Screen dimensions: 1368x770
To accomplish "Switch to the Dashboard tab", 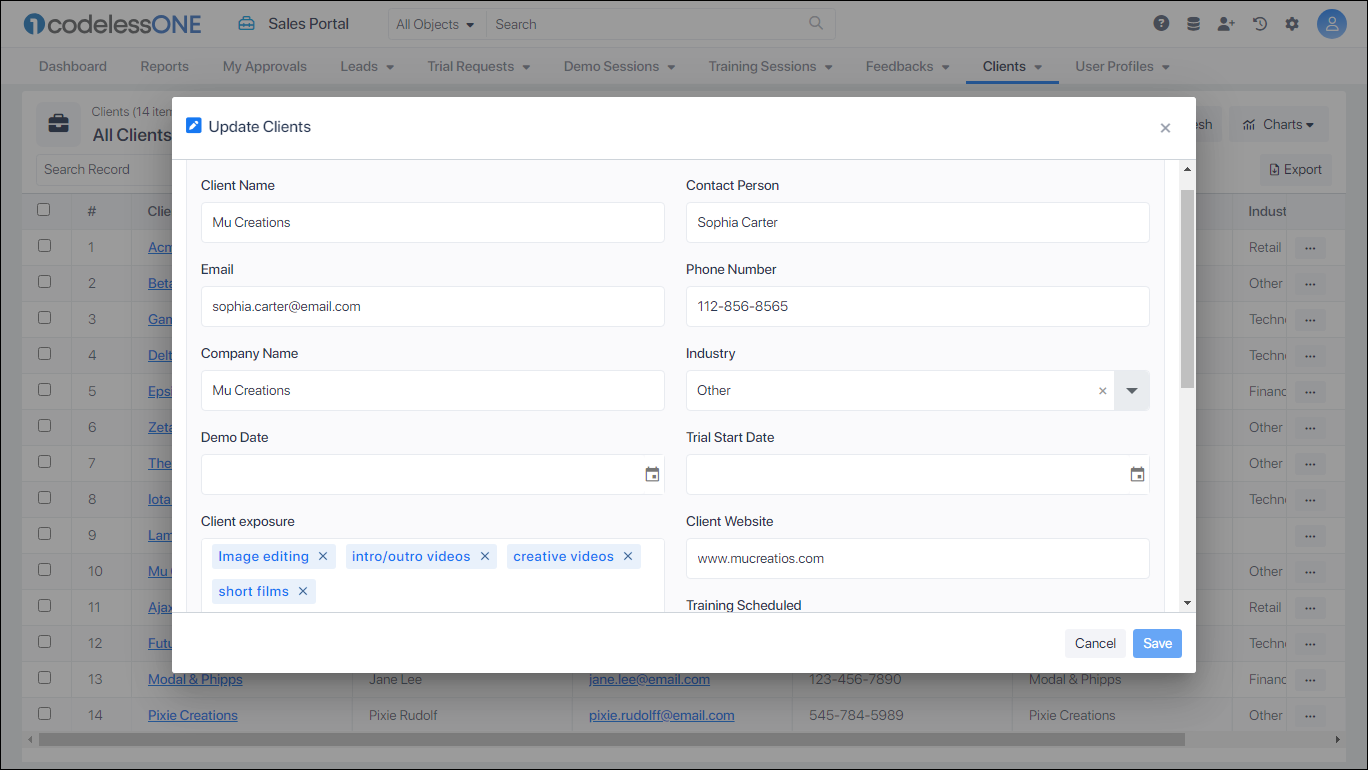I will (x=72, y=66).
